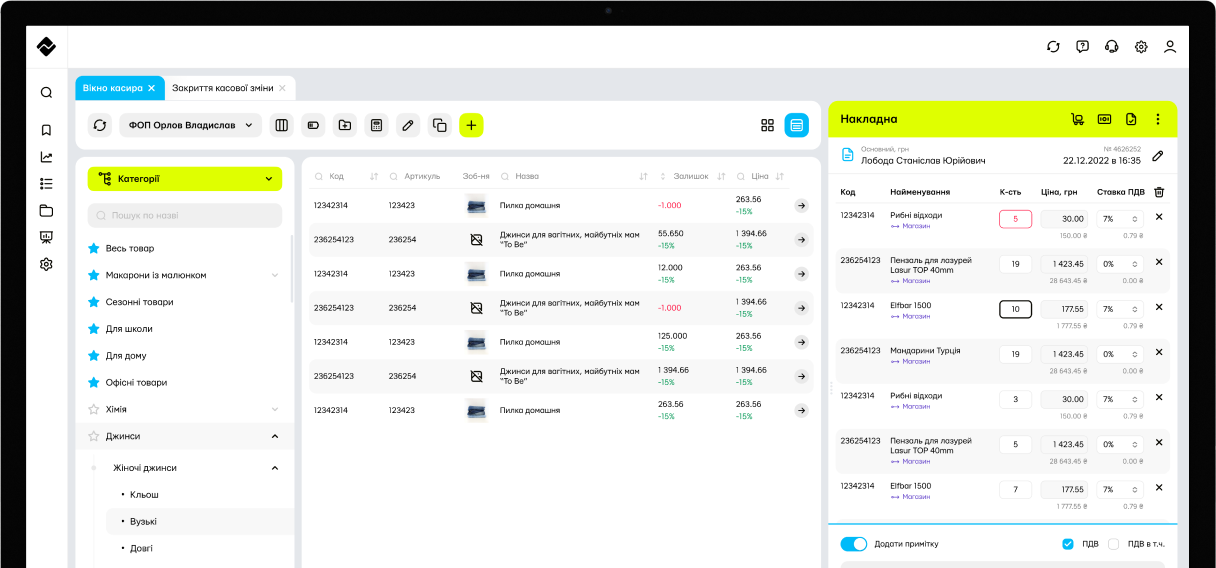Image resolution: width=1216 pixels, height=568 pixels.
Task: Open the calculator icon in toolbar
Action: pos(376,125)
